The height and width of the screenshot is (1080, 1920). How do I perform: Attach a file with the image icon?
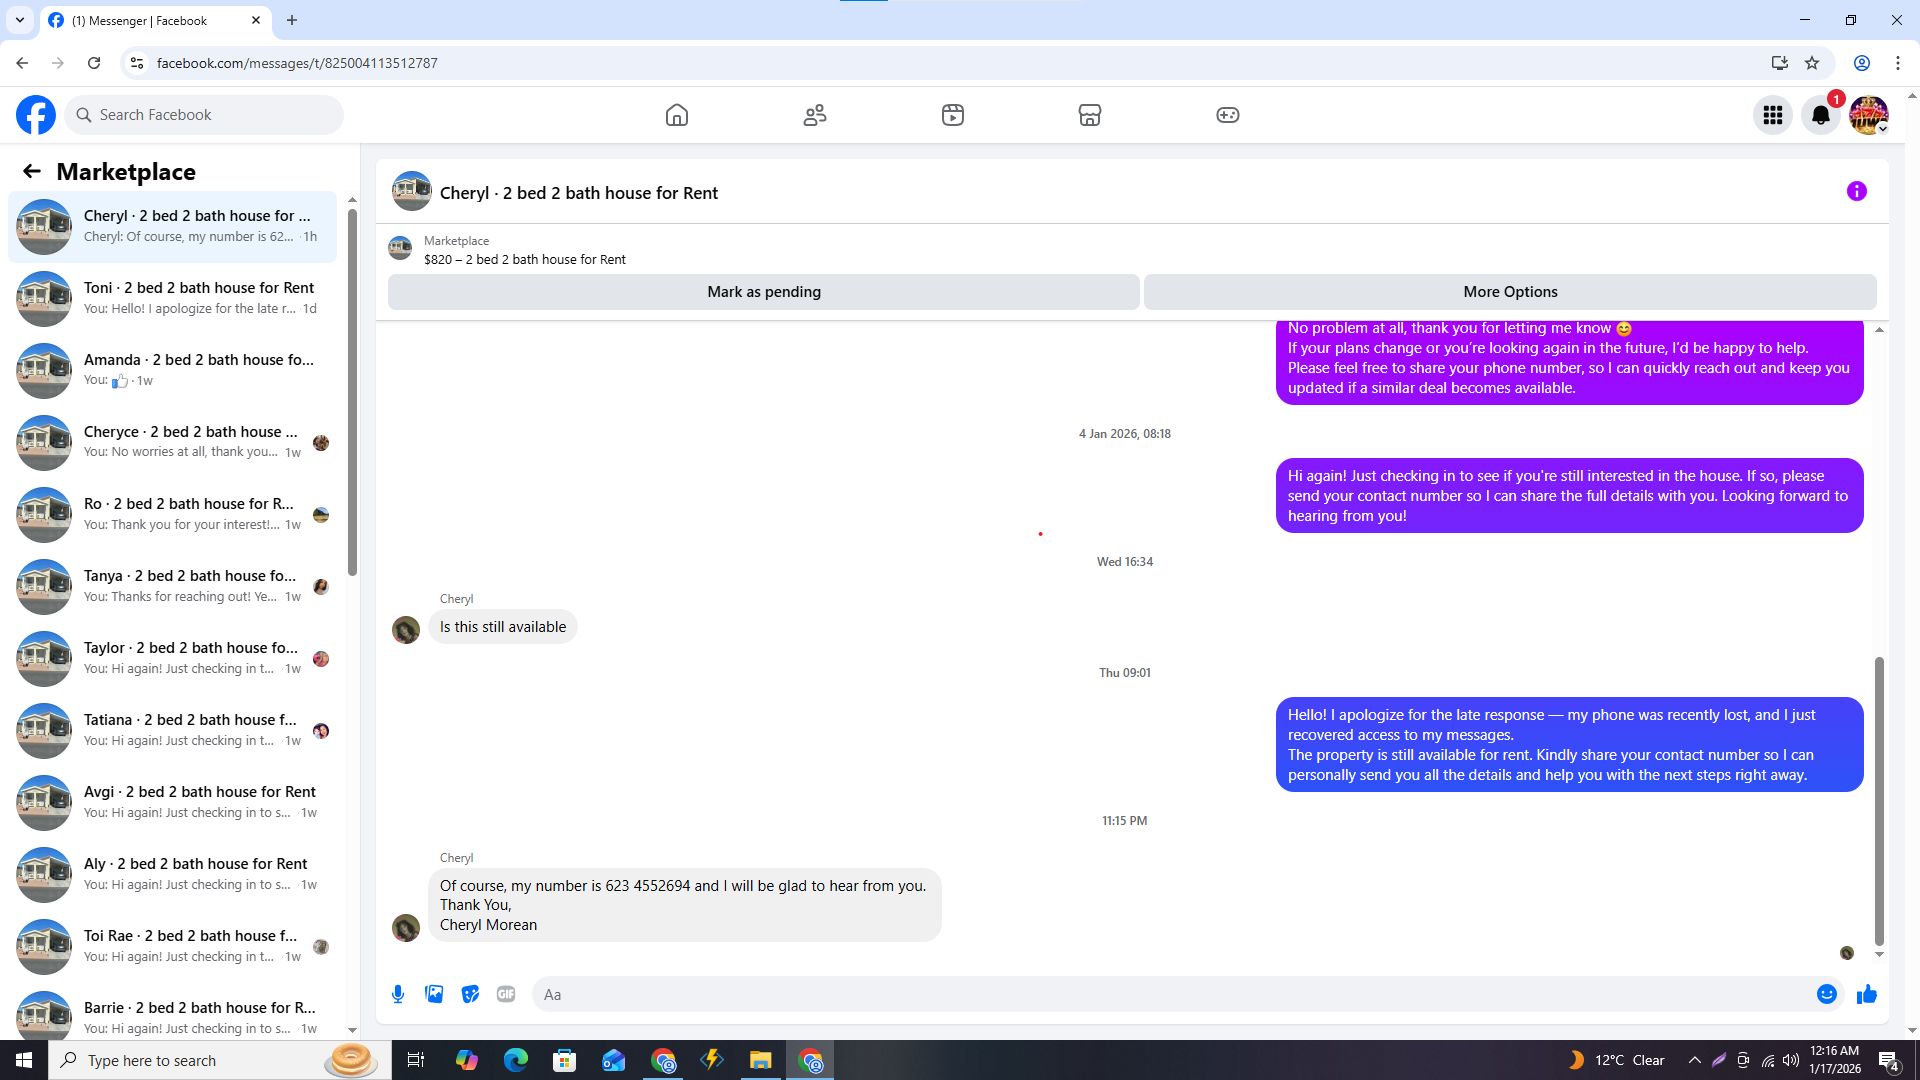tap(434, 994)
